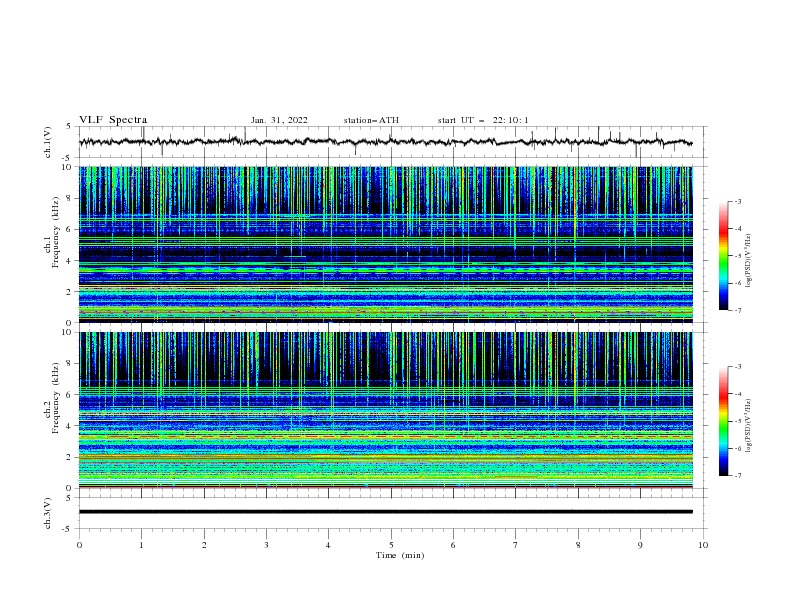This screenshot has height=612, width=792.
Task: Click the ch.3 flat voltage trace
Action: pyautogui.click(x=385, y=512)
